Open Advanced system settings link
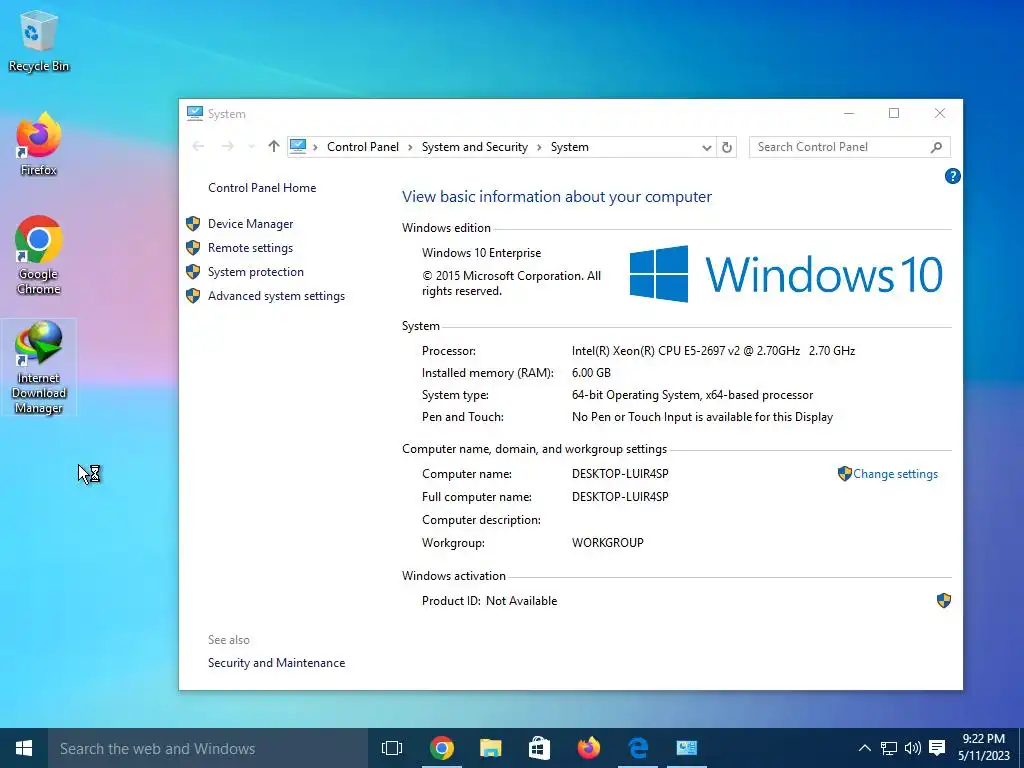 [276, 296]
